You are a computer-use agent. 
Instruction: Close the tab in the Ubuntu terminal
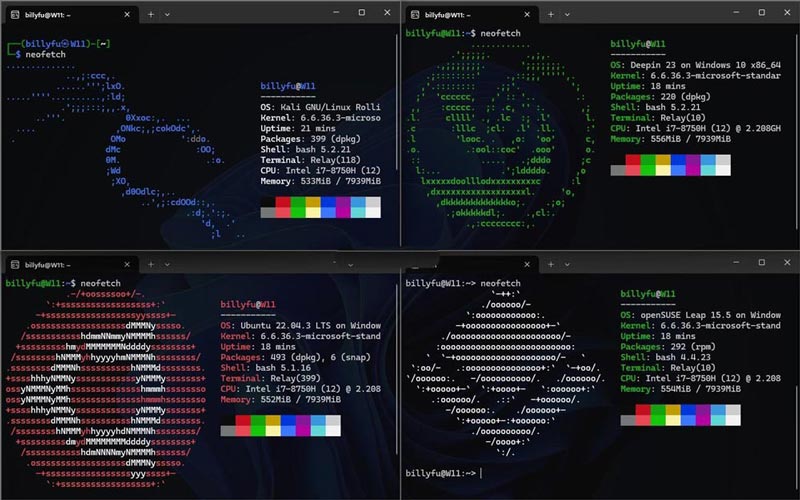[x=127, y=264]
